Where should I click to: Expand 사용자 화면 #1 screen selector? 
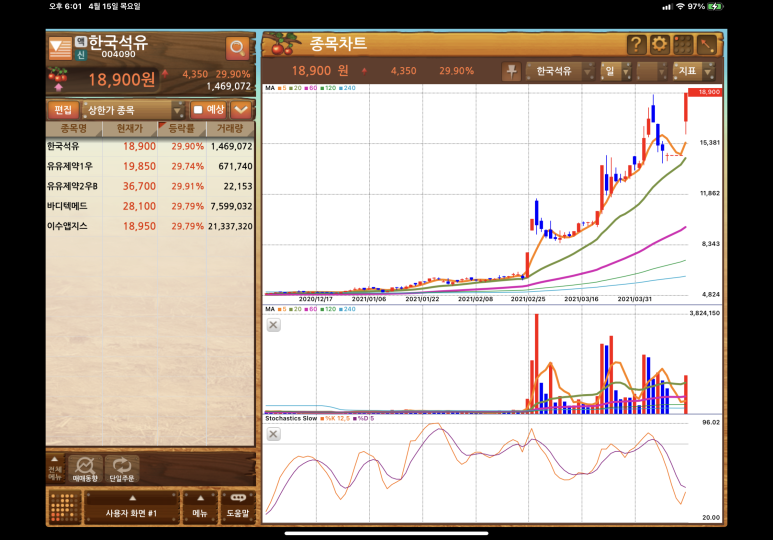pos(131,507)
